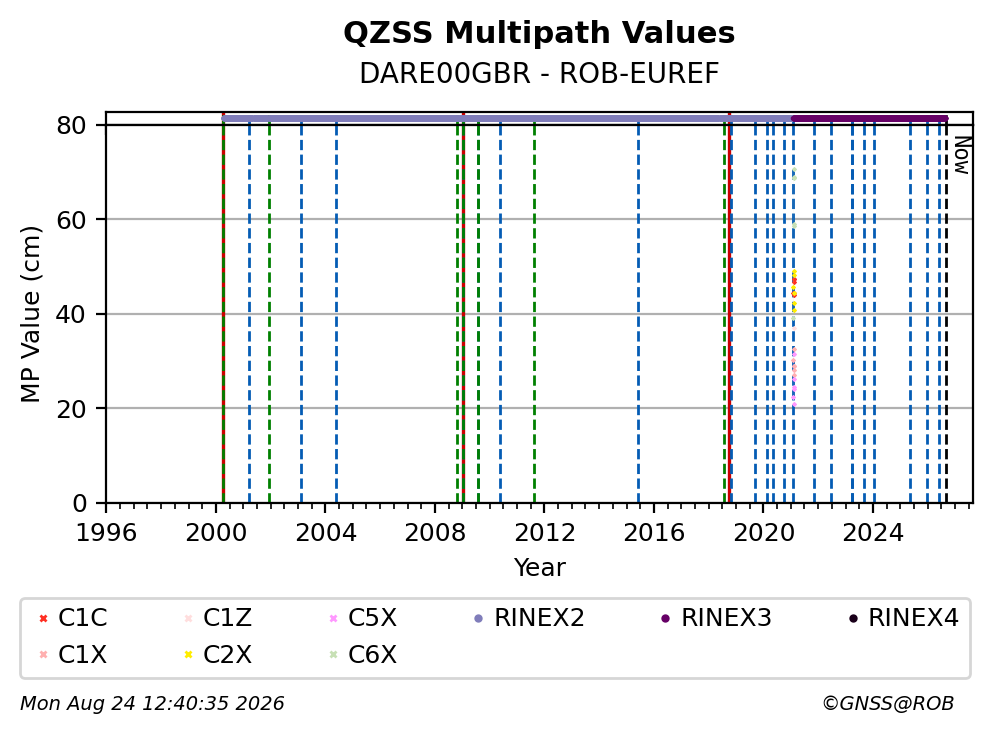The height and width of the screenshot is (734, 992).
Task: Click the 2008 tick on Year axis
Action: [x=435, y=533]
